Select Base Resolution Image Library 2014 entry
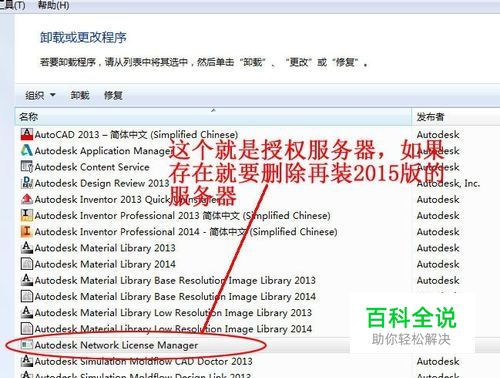 tap(175, 296)
